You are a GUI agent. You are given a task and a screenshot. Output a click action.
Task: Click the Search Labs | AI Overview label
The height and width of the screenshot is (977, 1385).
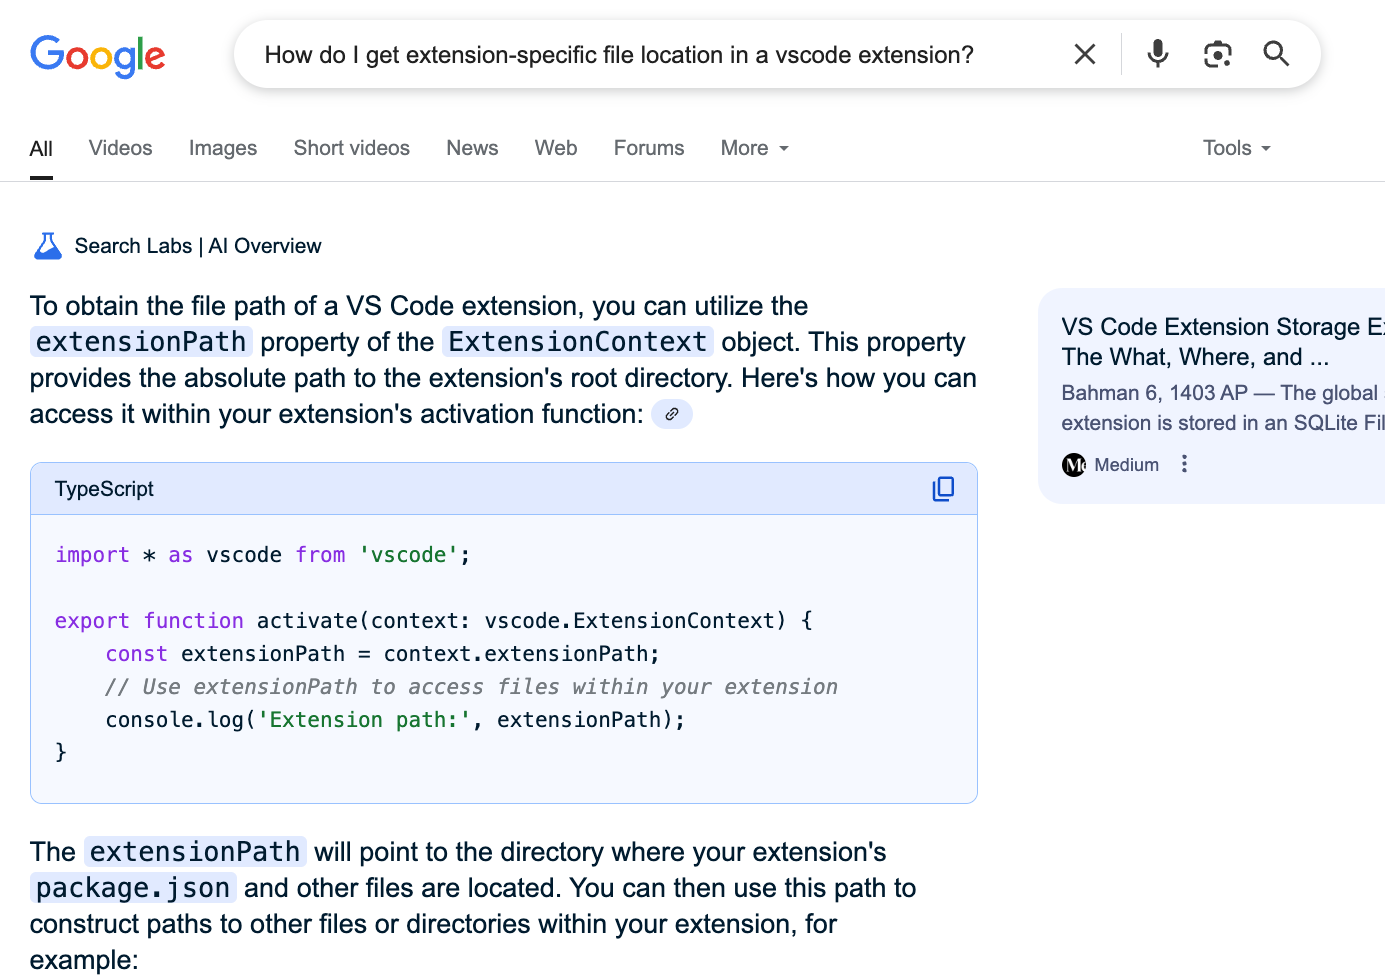[198, 246]
